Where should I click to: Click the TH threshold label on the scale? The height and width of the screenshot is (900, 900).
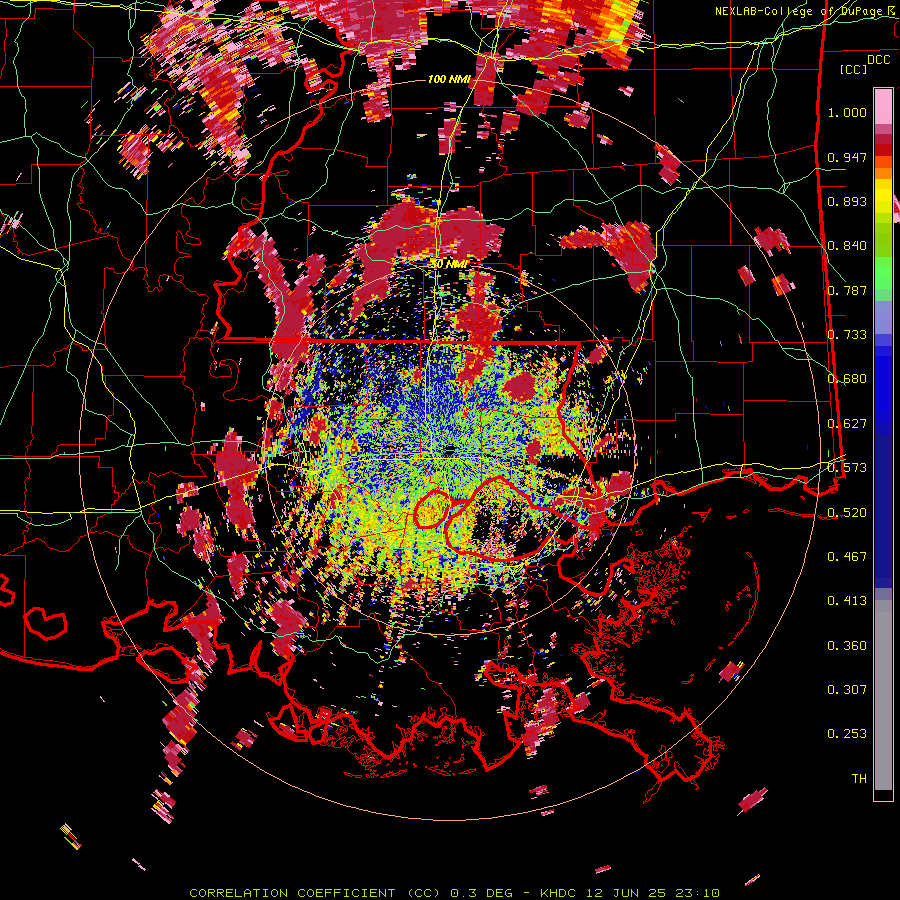point(859,779)
